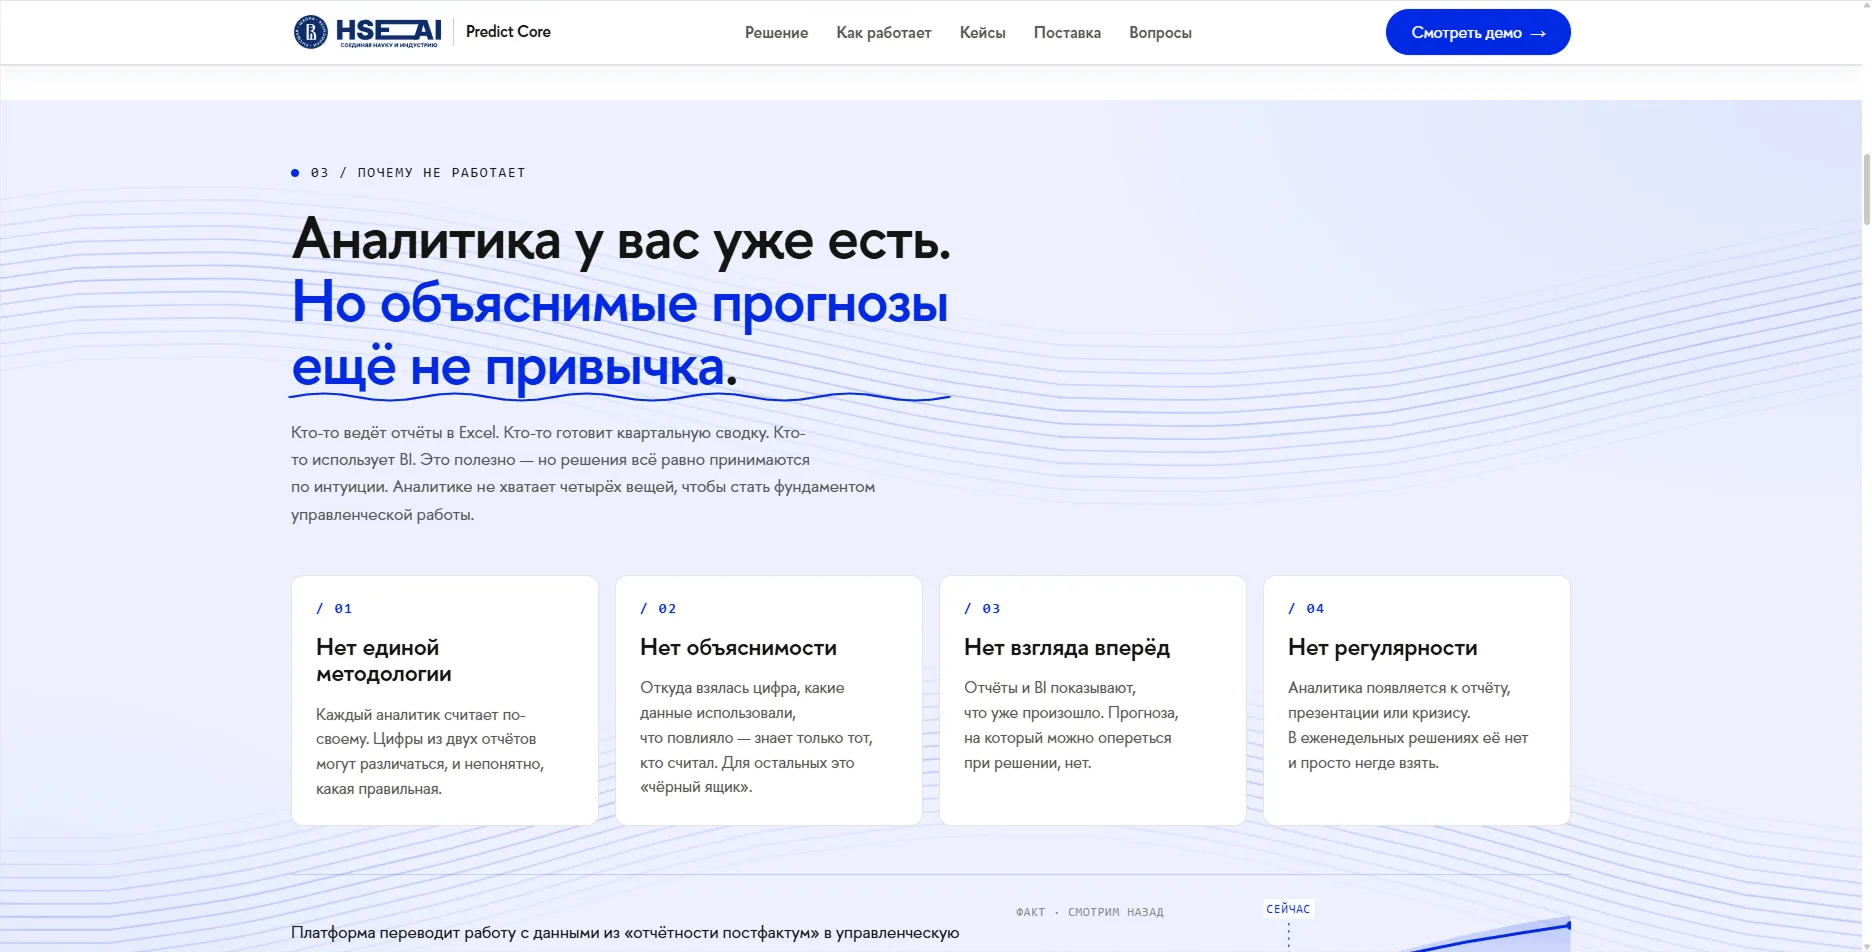The width and height of the screenshot is (1872, 952).
Task: Click the / 02 card number
Action: (x=658, y=608)
